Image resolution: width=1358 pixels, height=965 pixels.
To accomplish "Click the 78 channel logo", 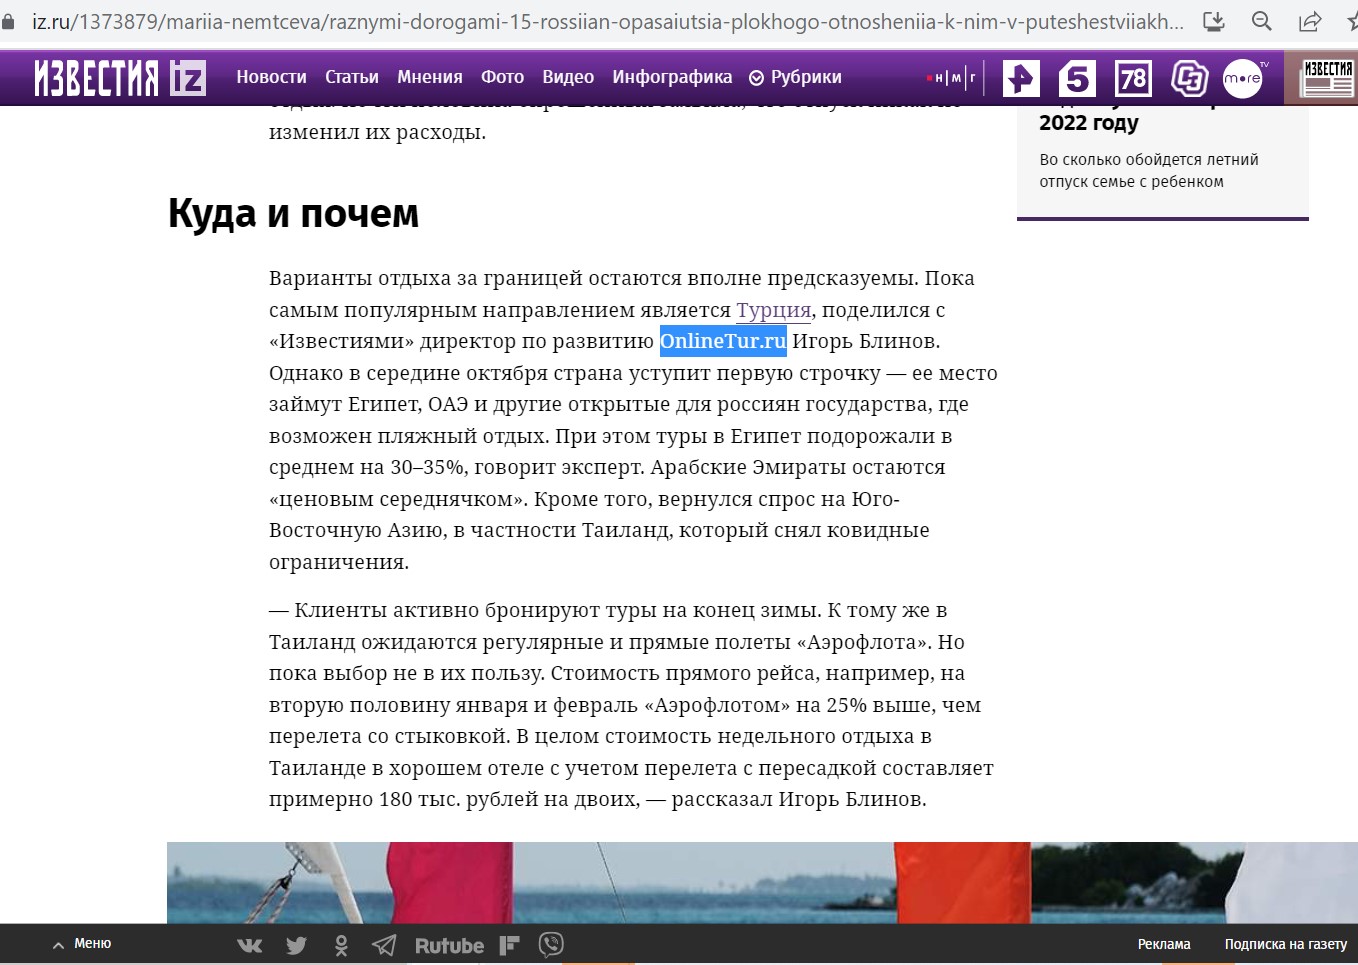I will click(1133, 78).
